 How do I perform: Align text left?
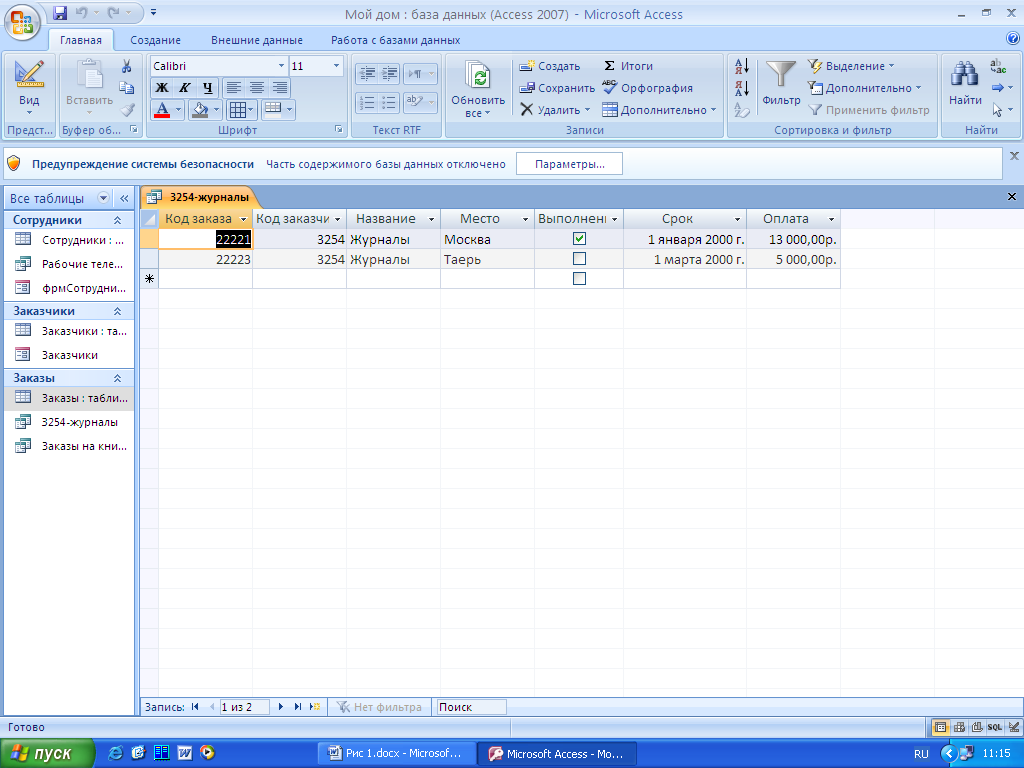234,88
